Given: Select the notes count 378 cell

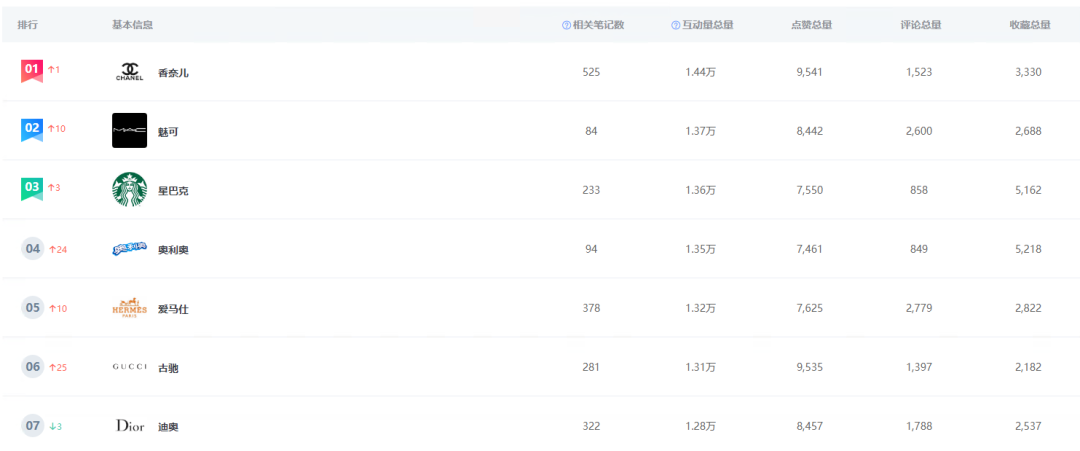Looking at the screenshot, I should click(x=591, y=308).
